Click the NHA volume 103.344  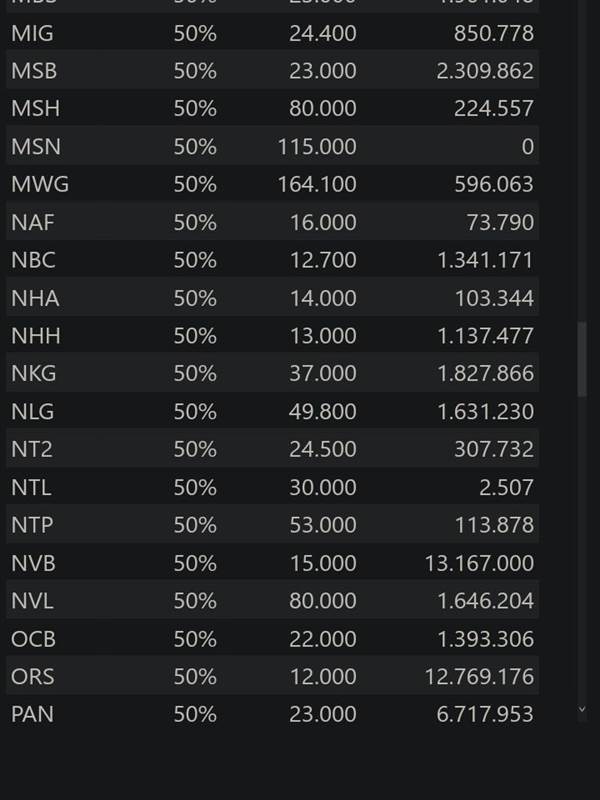(494, 298)
